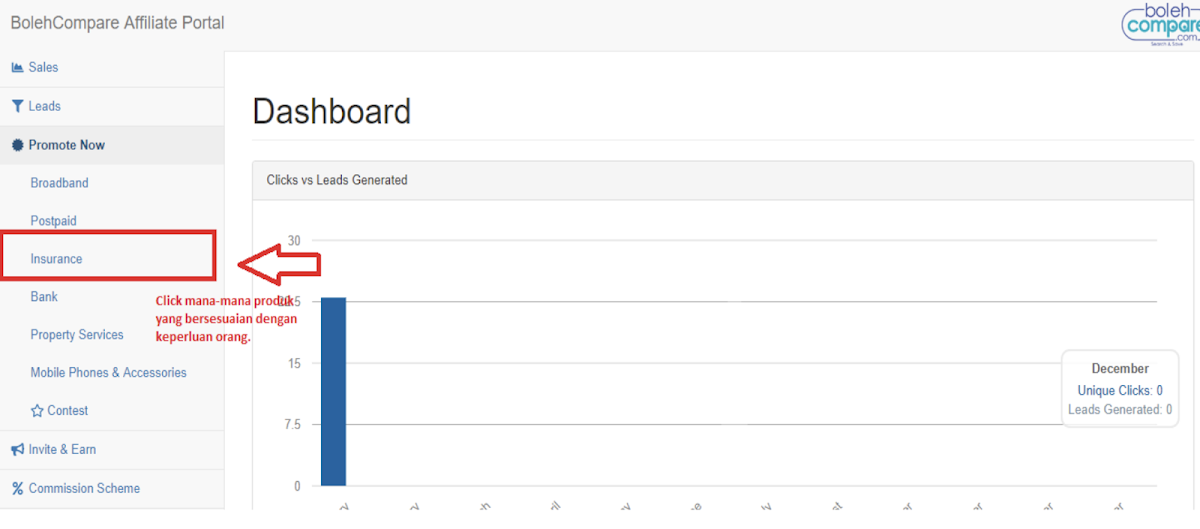The image size is (1200, 529).
Task: Click the blue January bar in chart
Action: point(333,391)
